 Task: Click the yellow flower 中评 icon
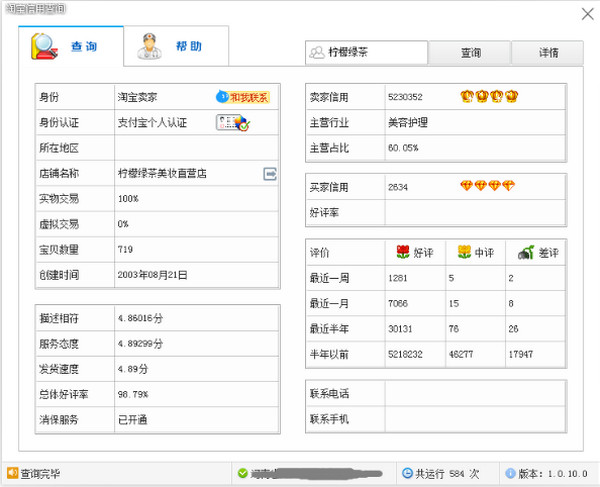pos(463,252)
